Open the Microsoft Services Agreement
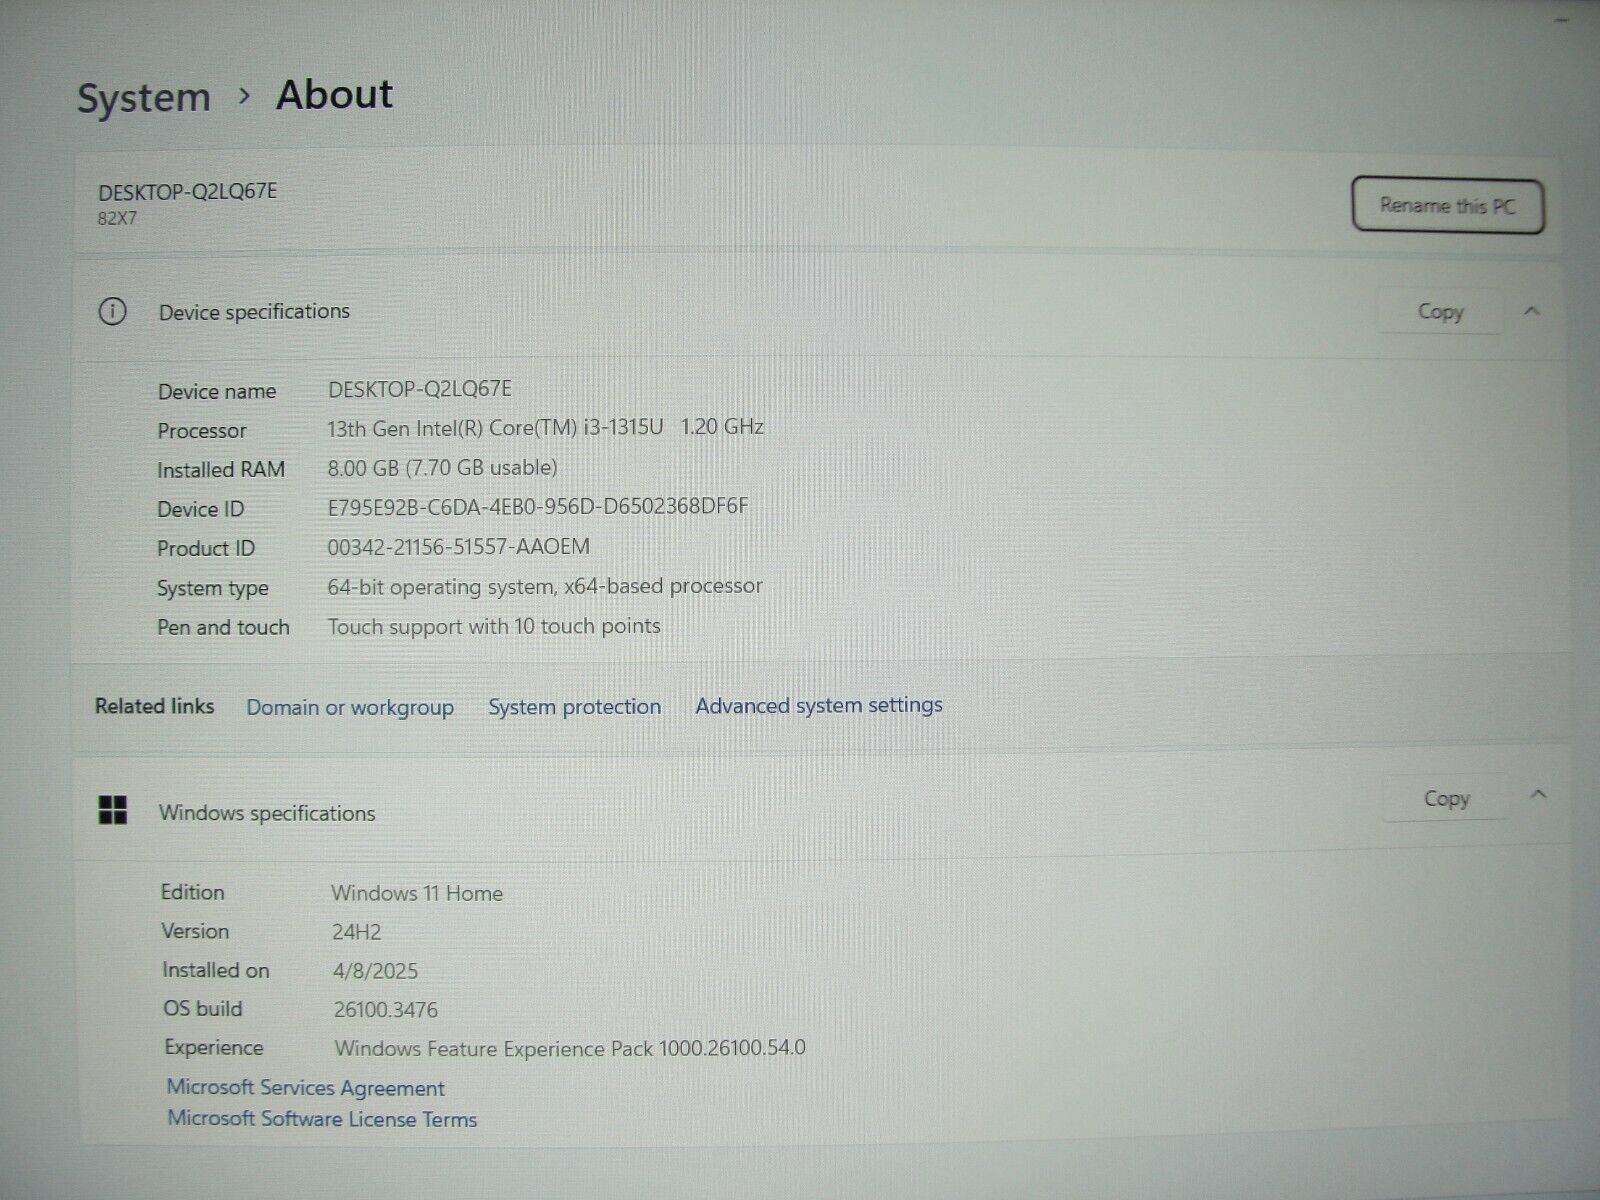This screenshot has height=1200, width=1600. [x=304, y=1088]
